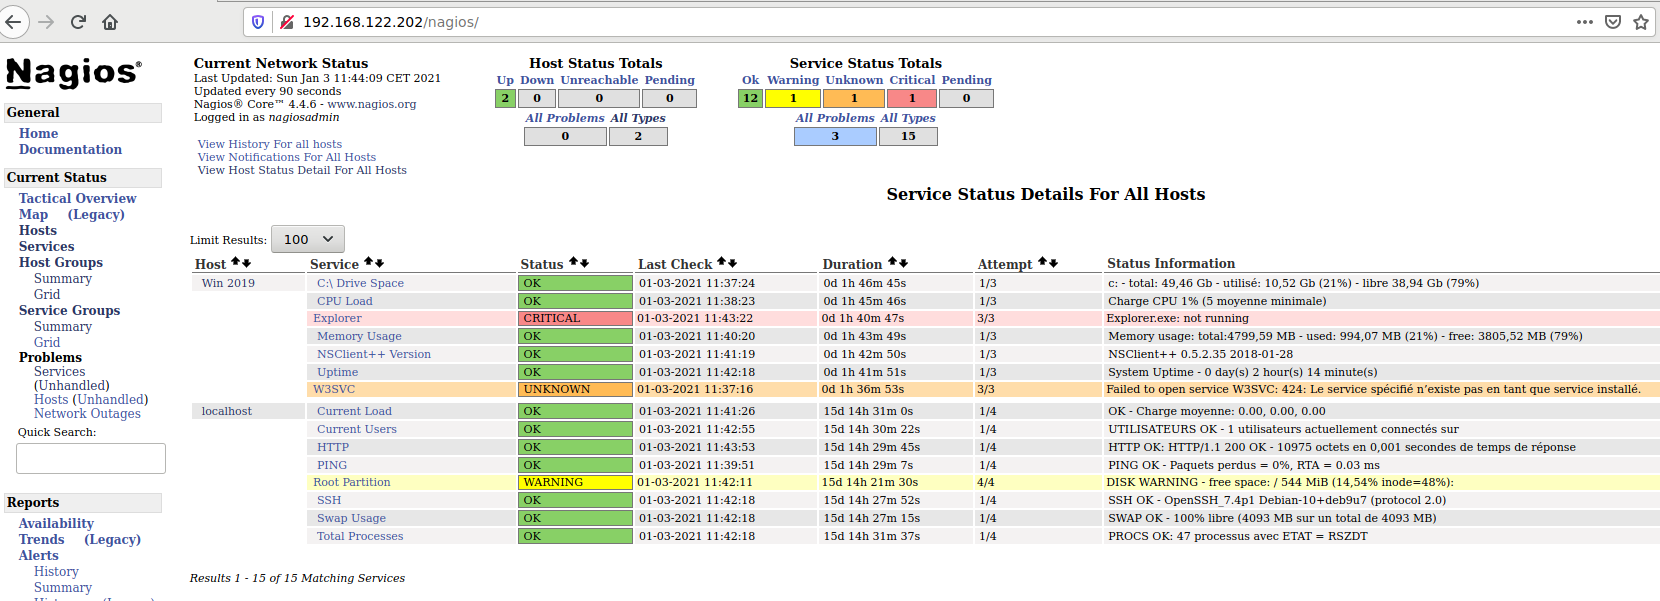Click the browser home icon
1660x601 pixels.
pyautogui.click(x=110, y=22)
